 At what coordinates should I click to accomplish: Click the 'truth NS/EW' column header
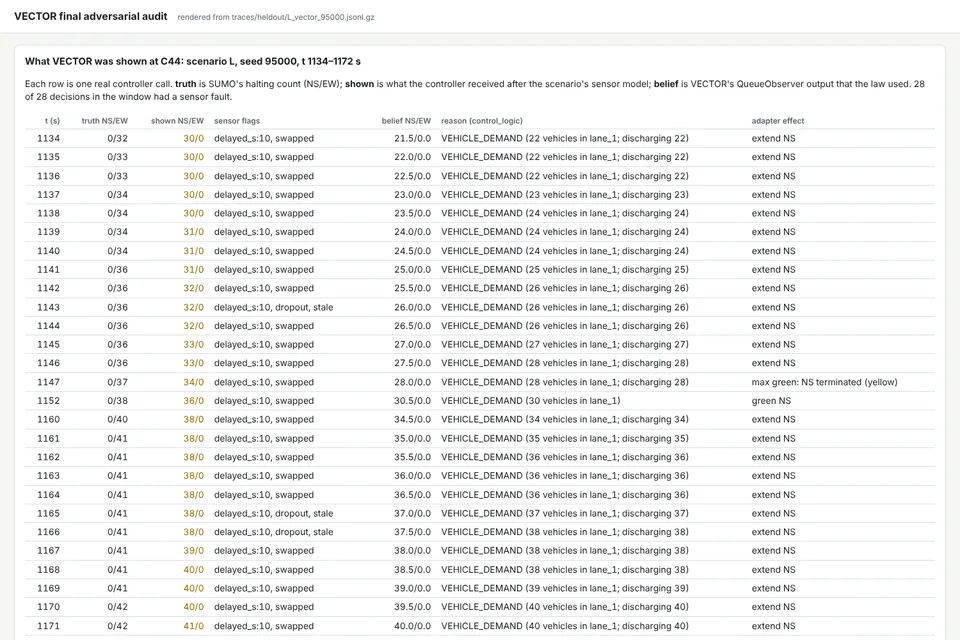click(x=105, y=121)
